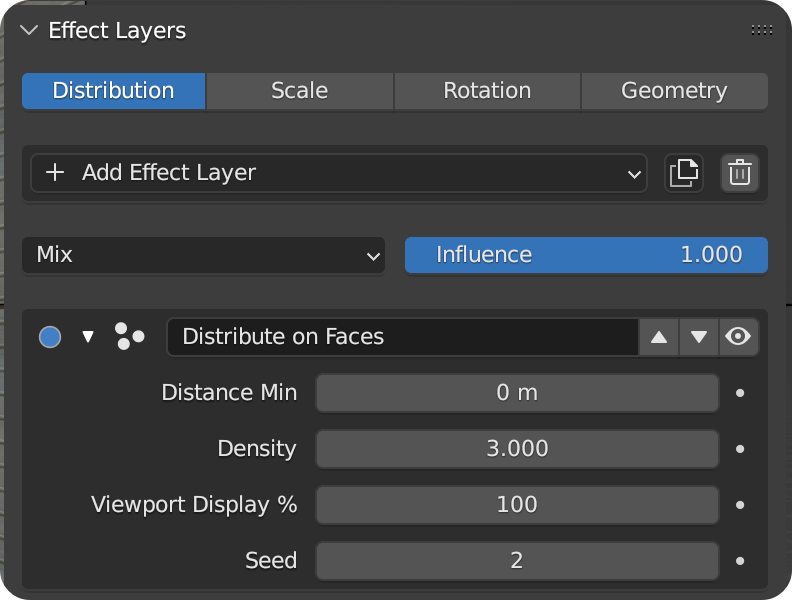Screen dimensions: 792x600
Task: Click the Distance Min label
Action: pos(229,393)
